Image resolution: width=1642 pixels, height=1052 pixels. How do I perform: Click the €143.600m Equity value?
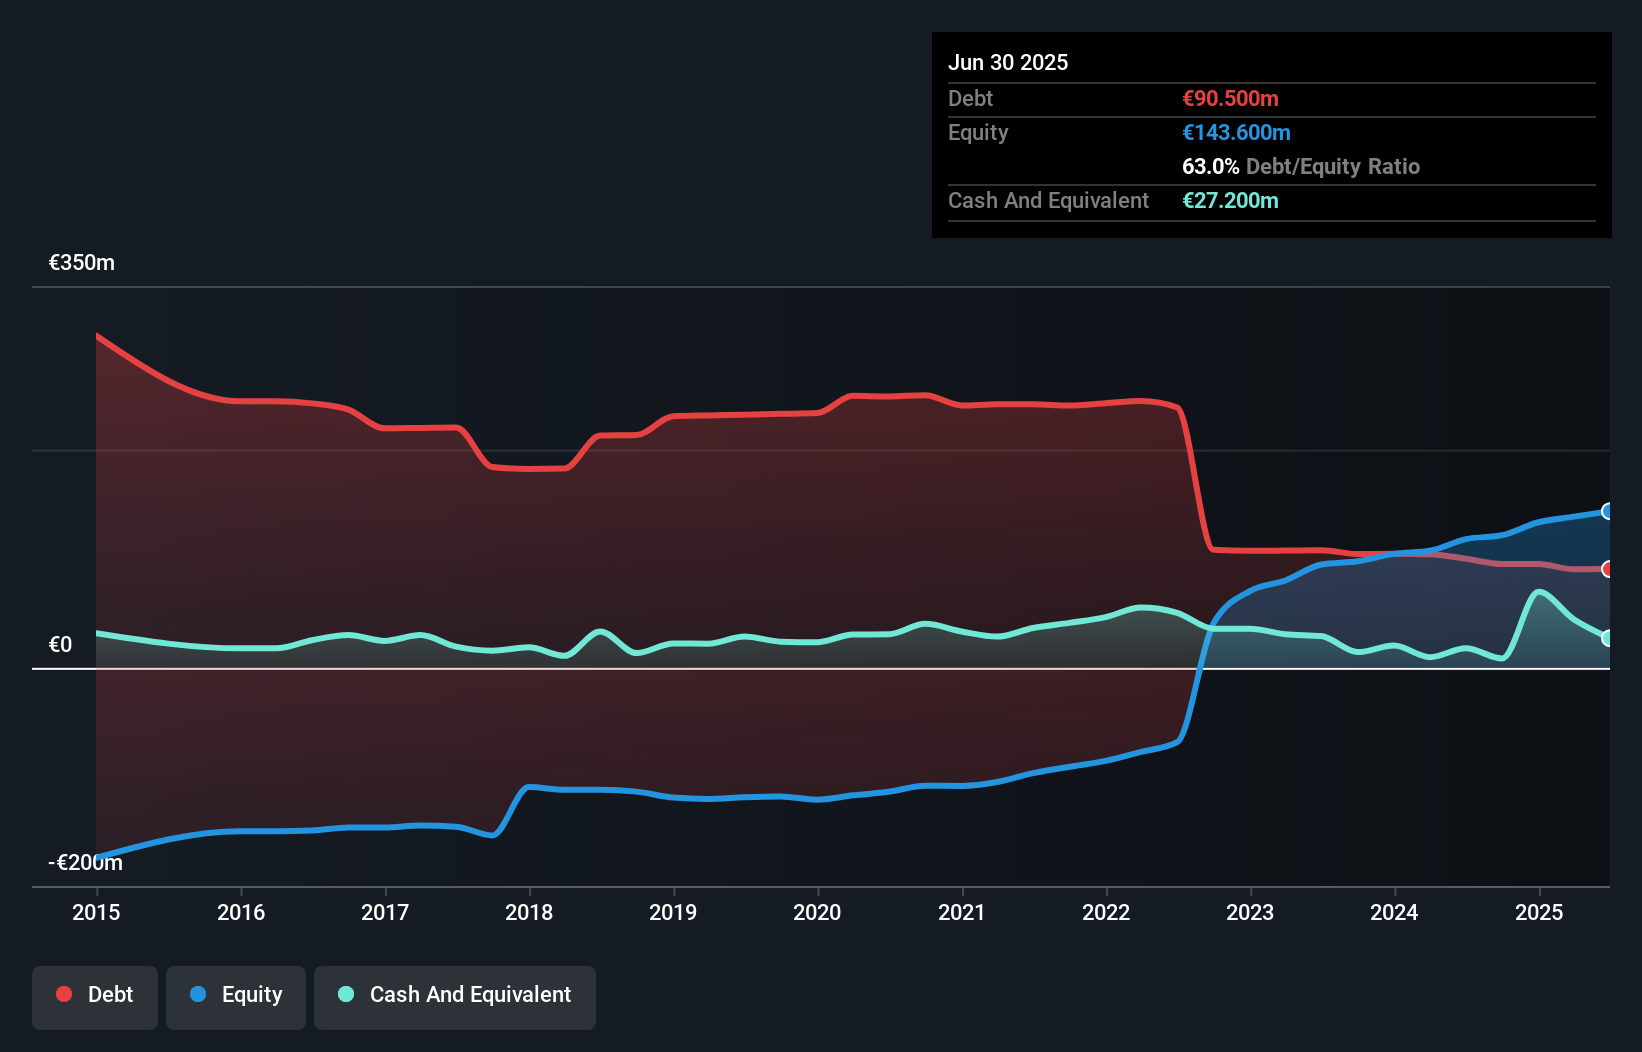1236,132
